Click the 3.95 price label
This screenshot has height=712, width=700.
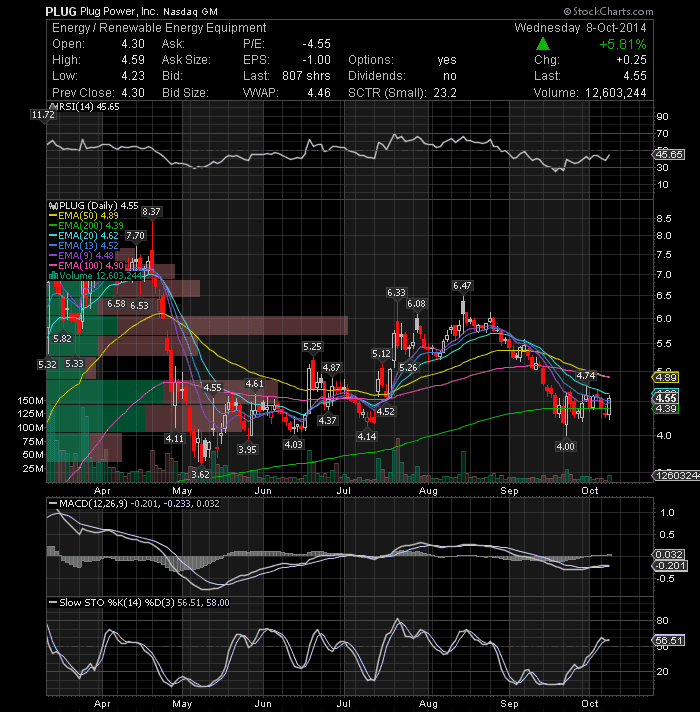(247, 450)
